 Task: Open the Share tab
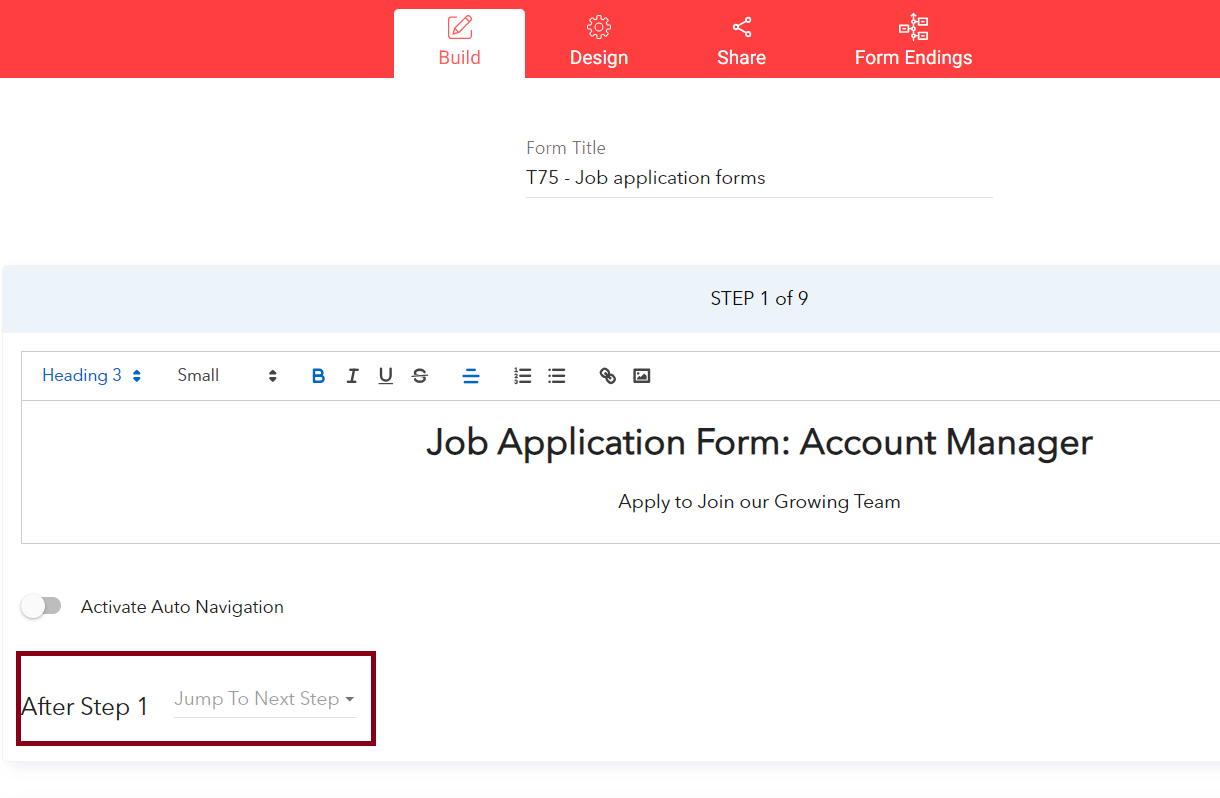(x=740, y=40)
